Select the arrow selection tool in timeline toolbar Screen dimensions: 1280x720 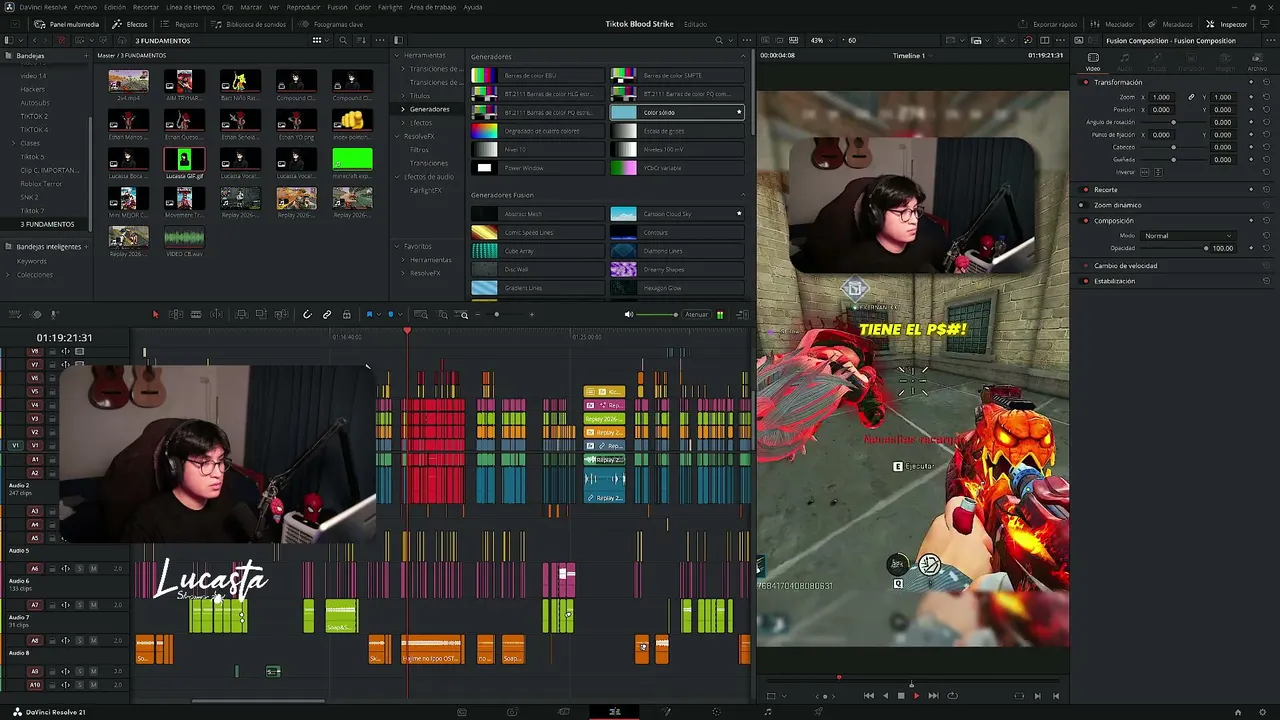155,315
